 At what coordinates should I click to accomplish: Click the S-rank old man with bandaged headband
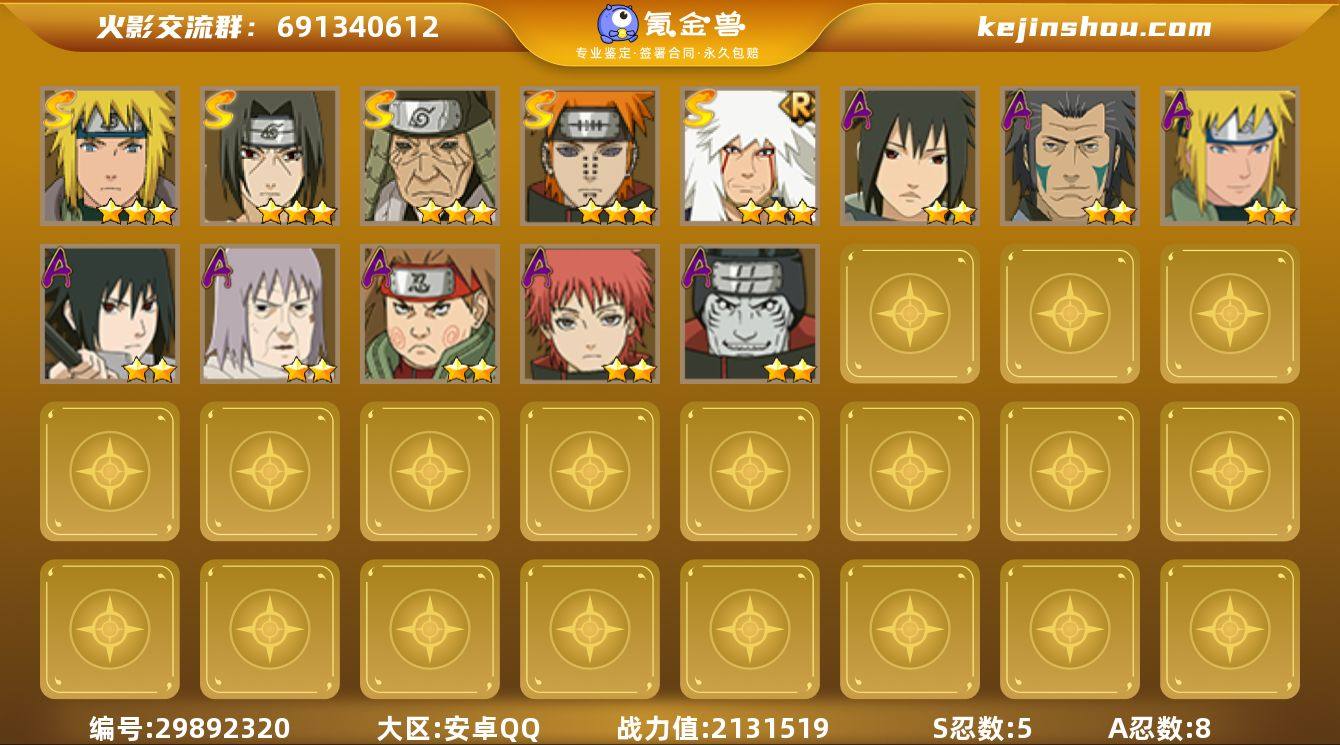[x=429, y=156]
